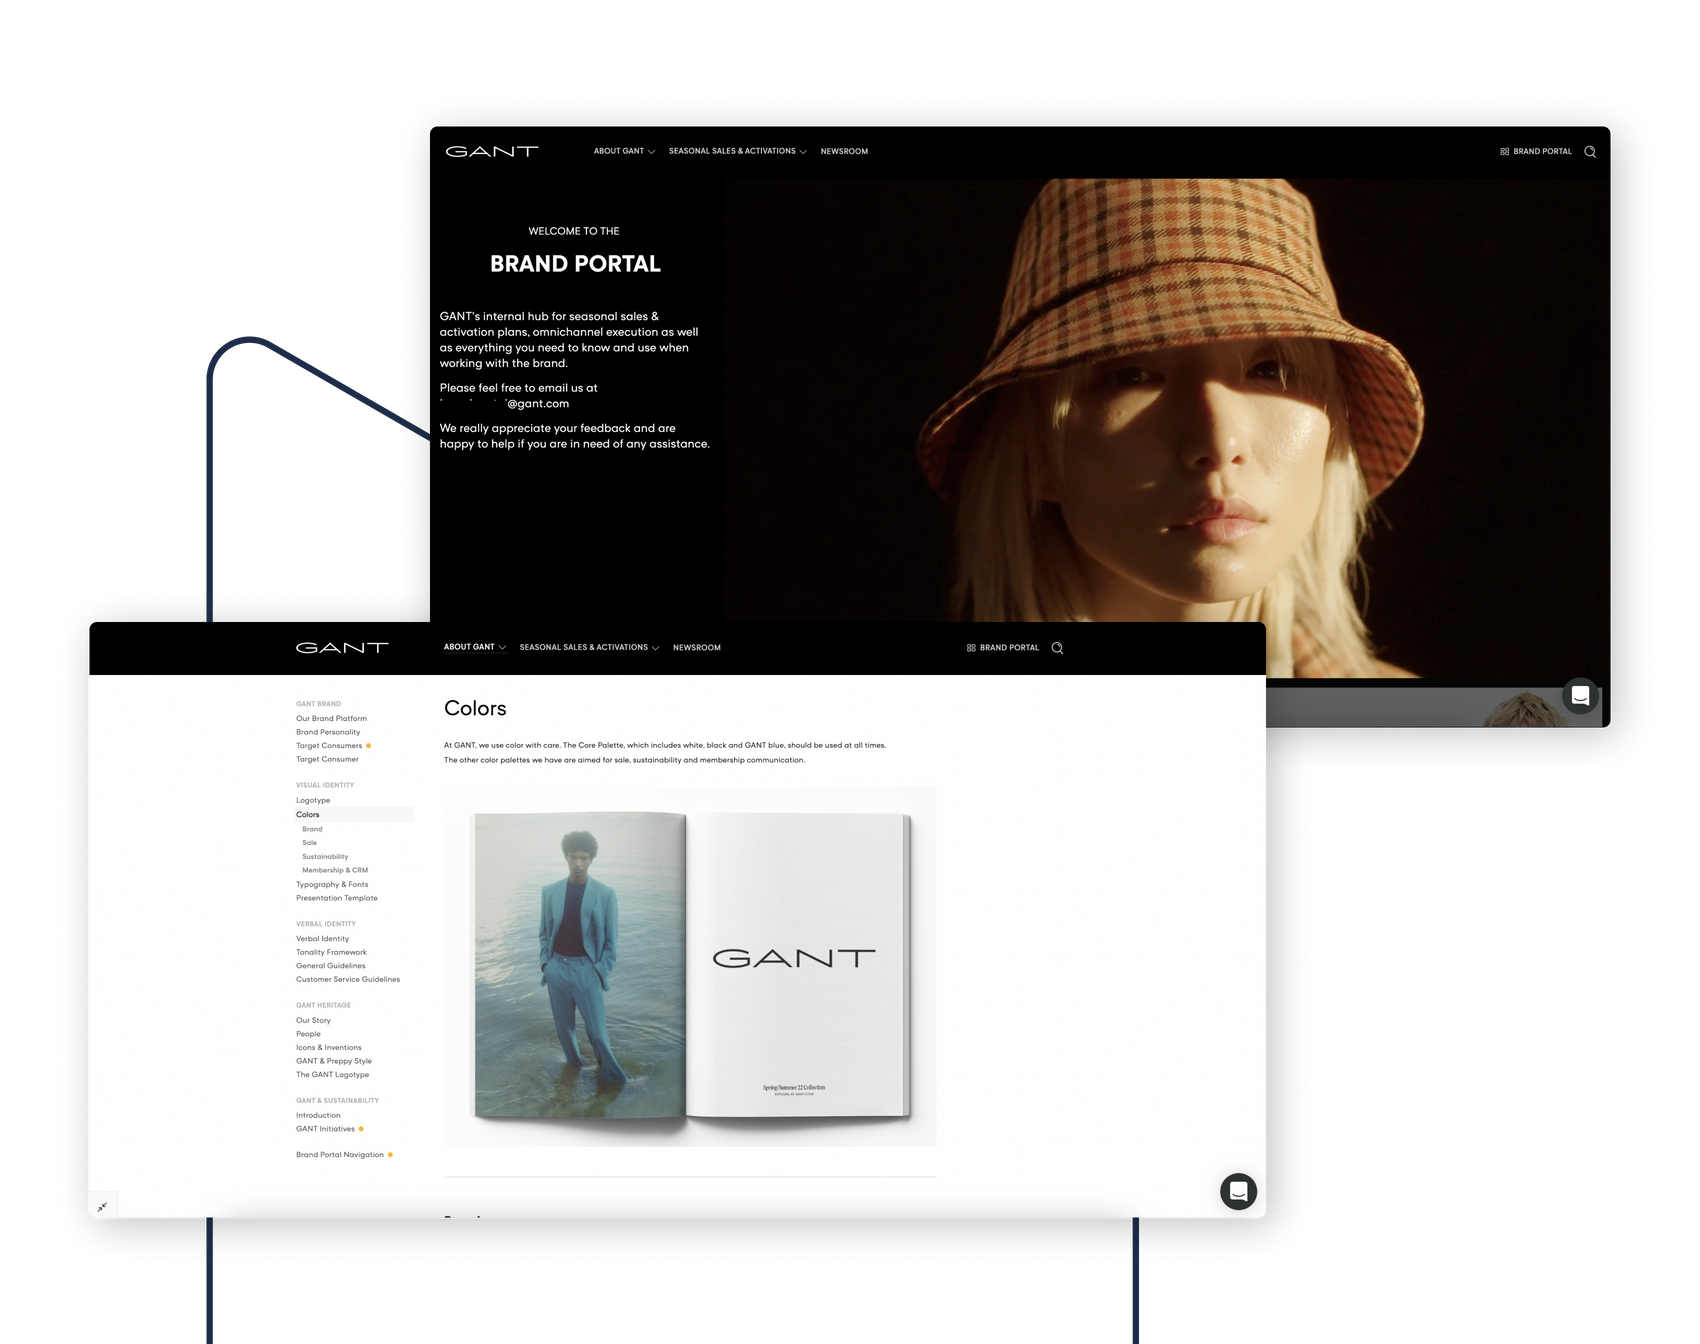Viewport: 1700px width, 1344px height.
Task: Select Brand sub-item under Colors
Action: point(312,829)
